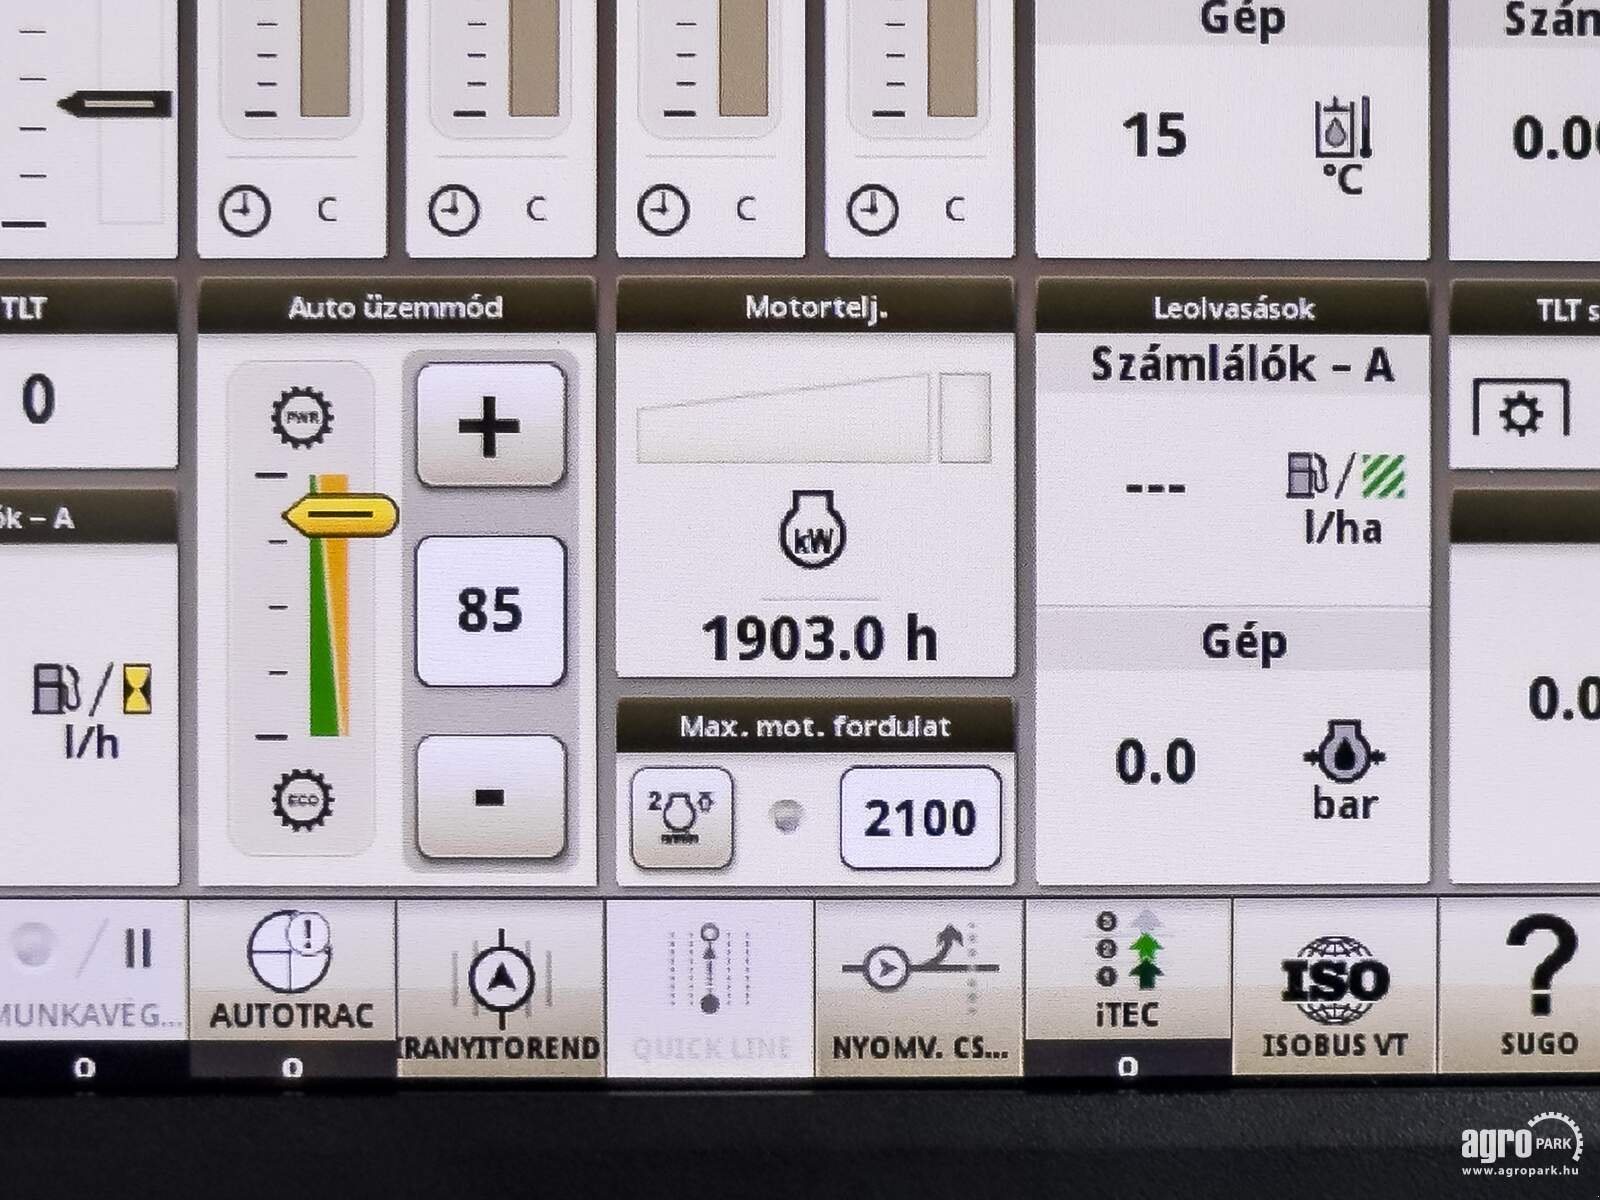Open the ISOBUS VT shortcut
Screen dimensions: 1600x1200
click(1335, 988)
